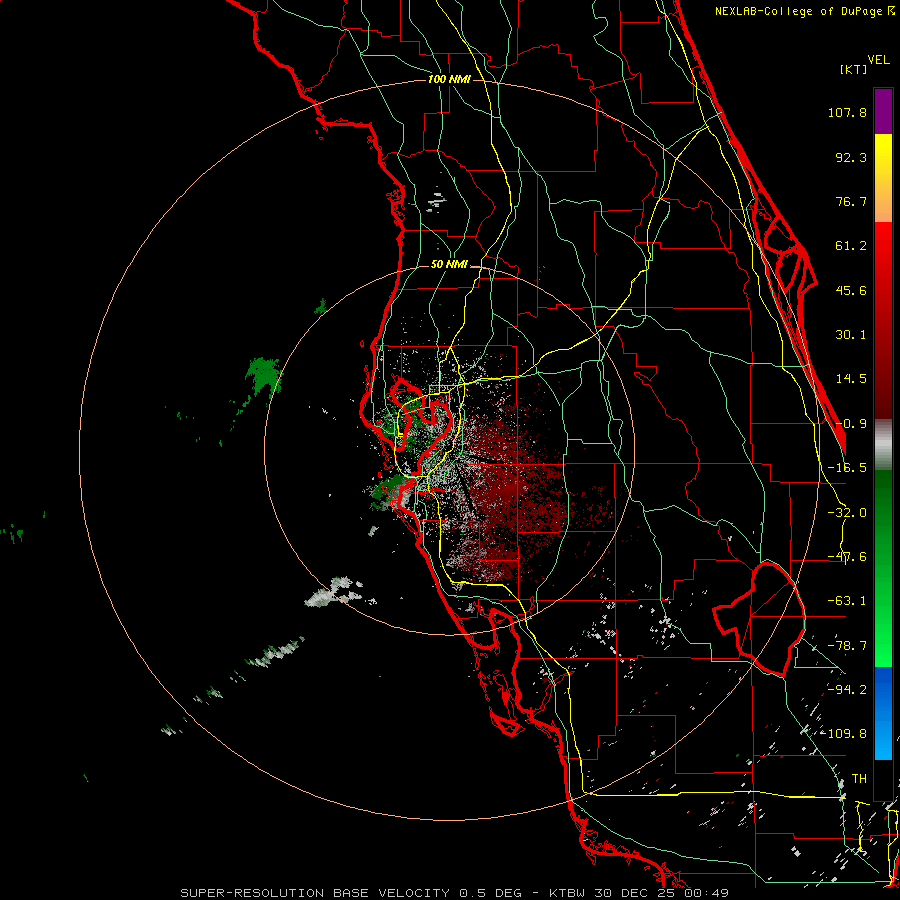Select the -78.7 velocity scale value
This screenshot has width=900, height=900.
pyautogui.click(x=847, y=646)
